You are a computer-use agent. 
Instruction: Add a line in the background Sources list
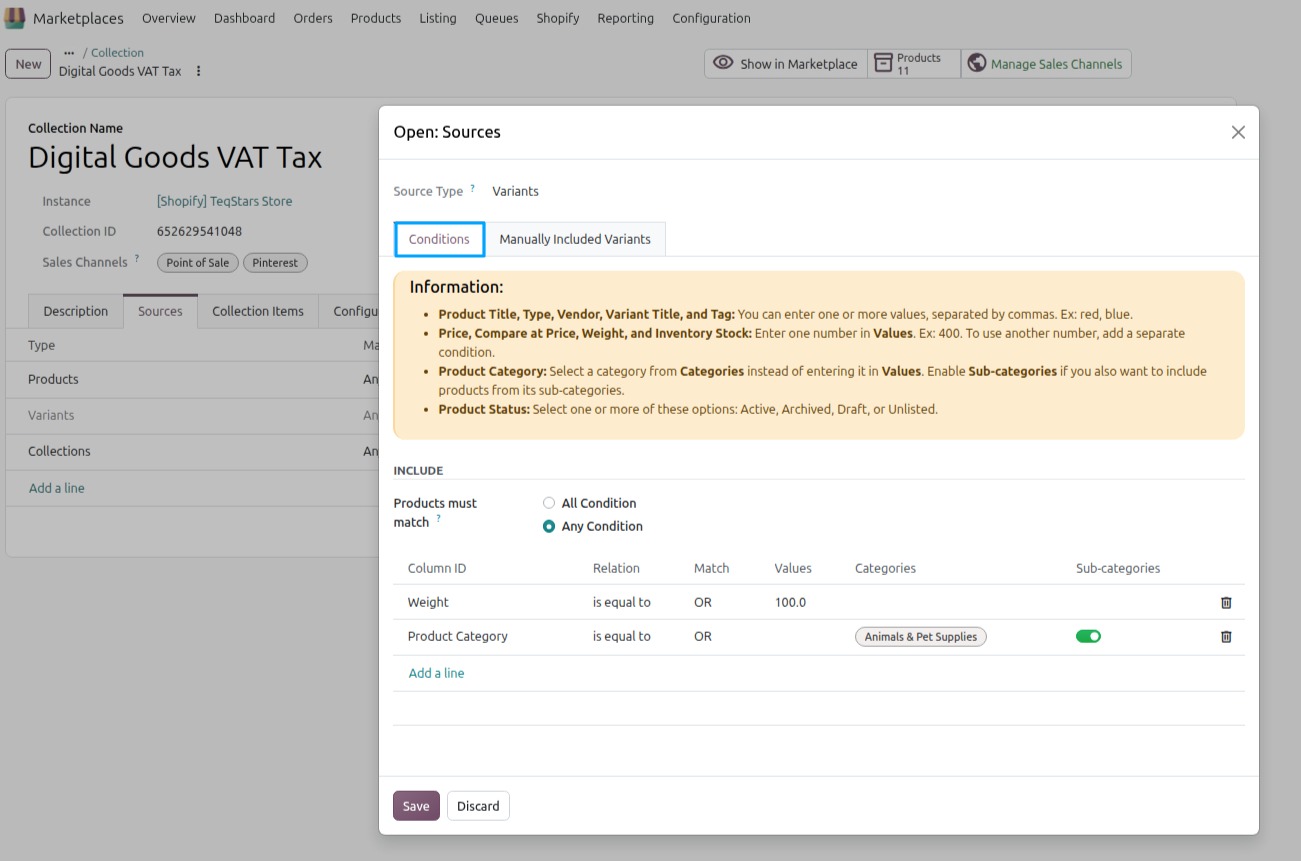tap(57, 488)
